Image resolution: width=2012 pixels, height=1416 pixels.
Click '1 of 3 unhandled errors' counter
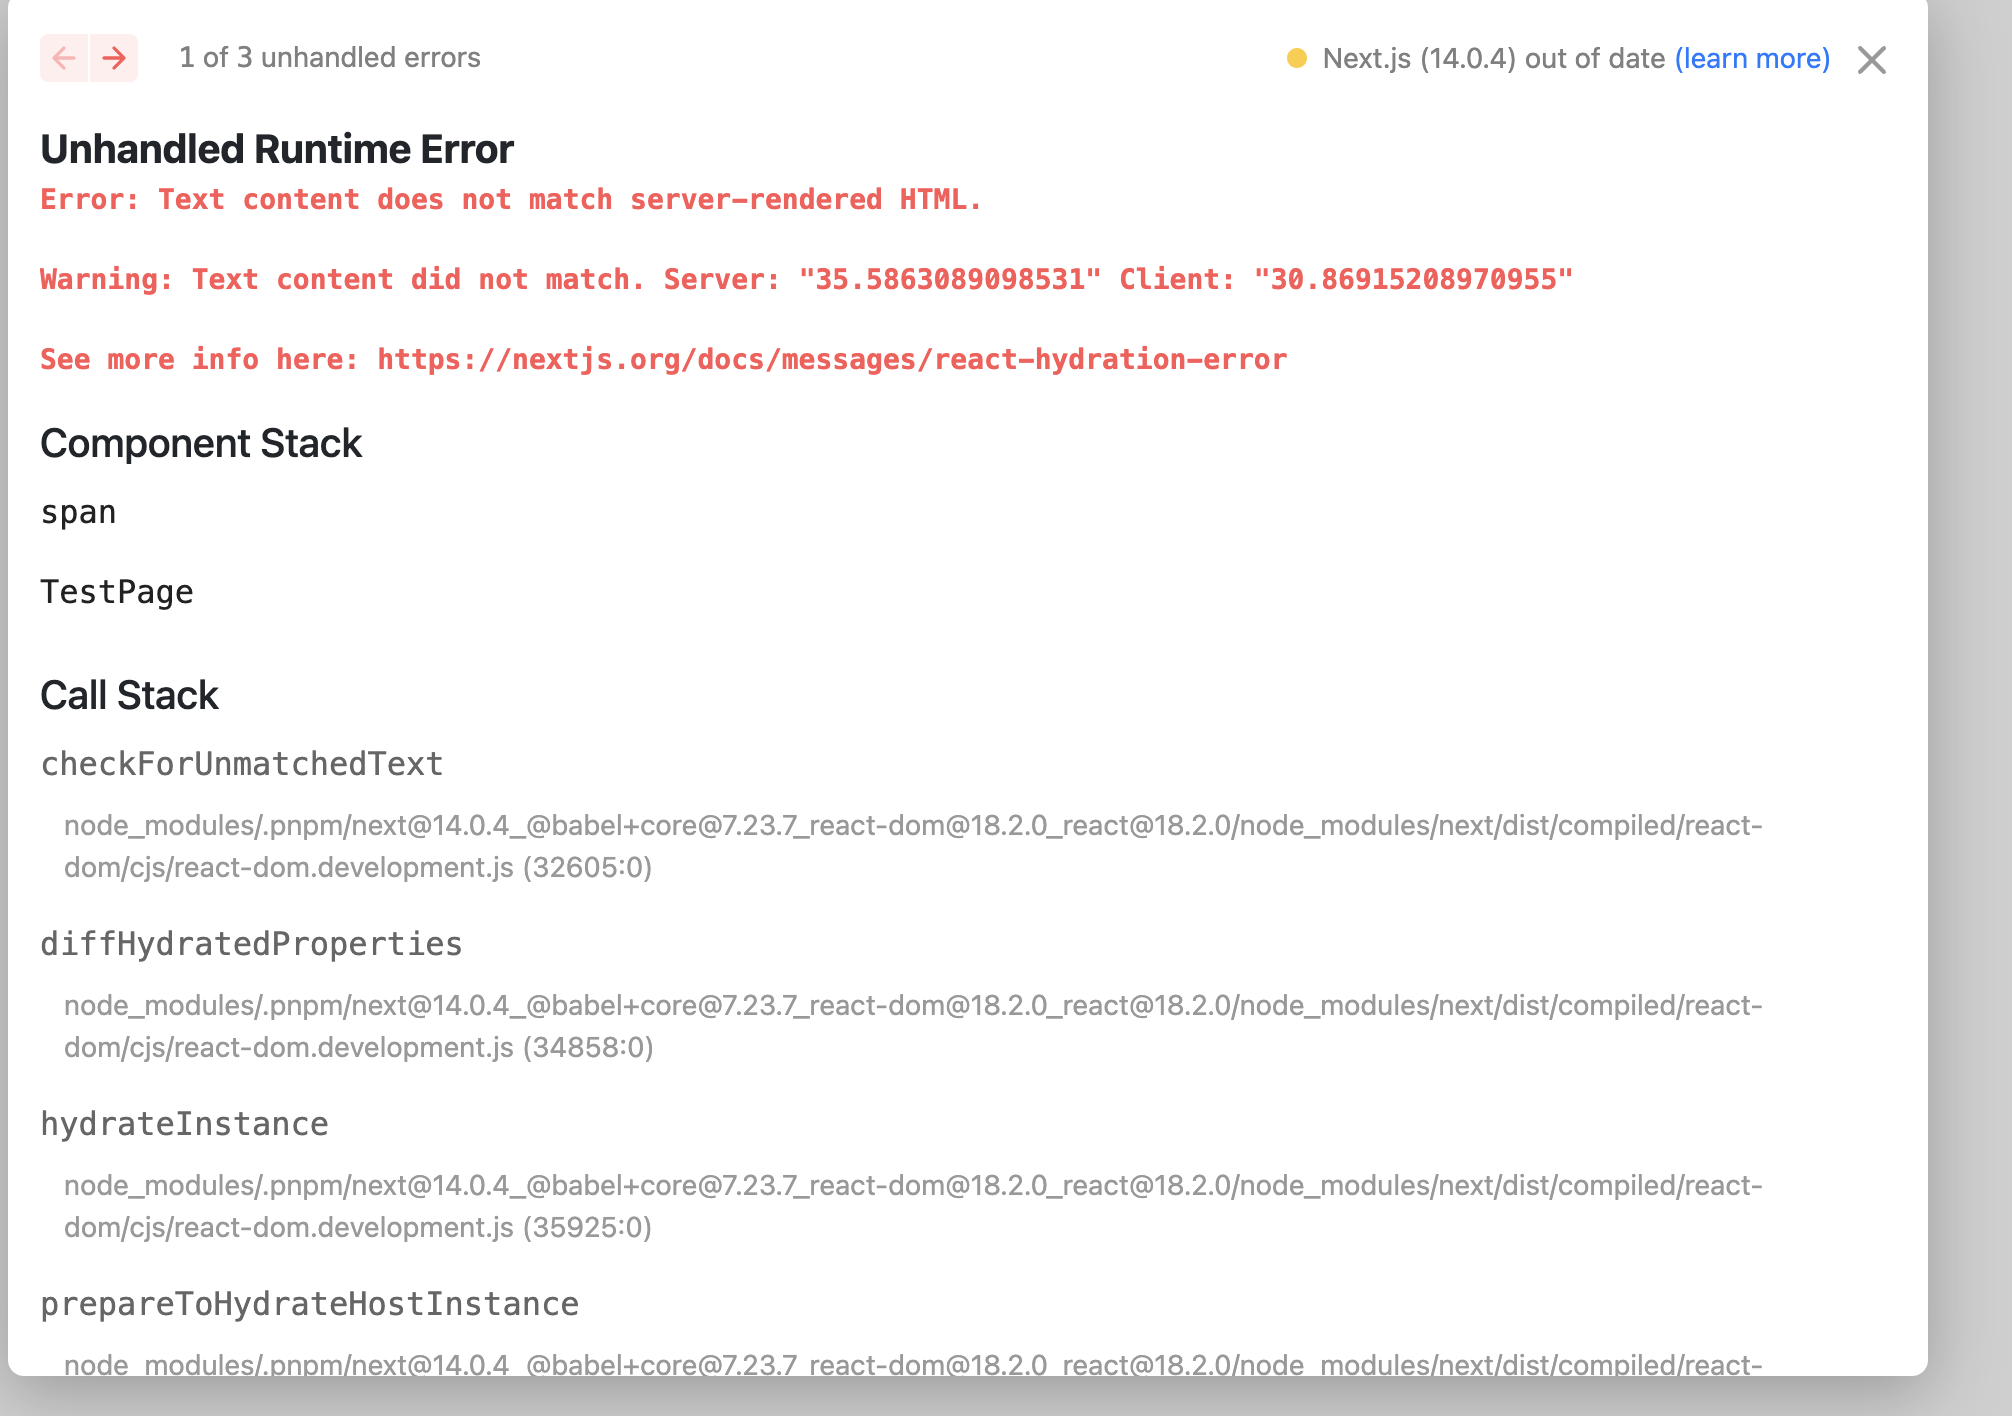[x=330, y=58]
